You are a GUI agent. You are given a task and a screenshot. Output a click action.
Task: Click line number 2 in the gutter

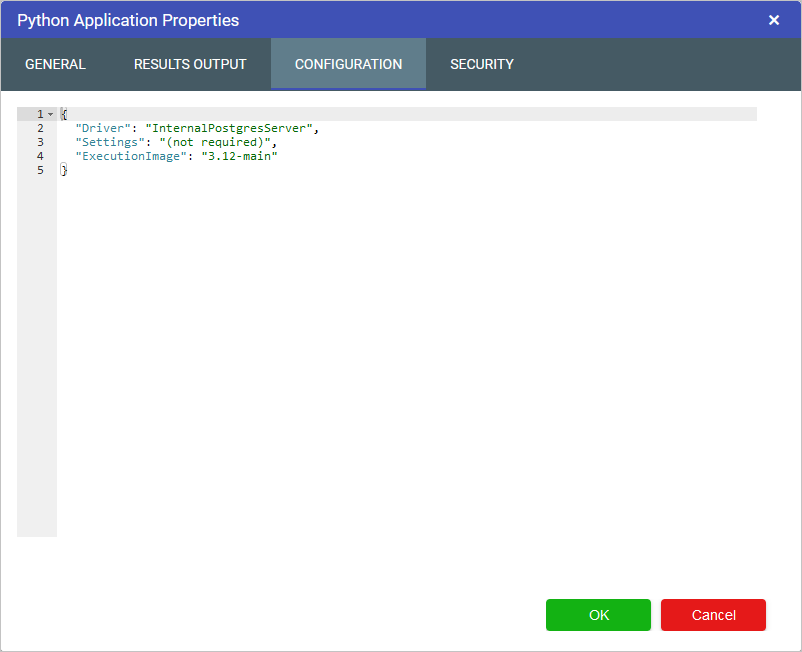point(40,128)
